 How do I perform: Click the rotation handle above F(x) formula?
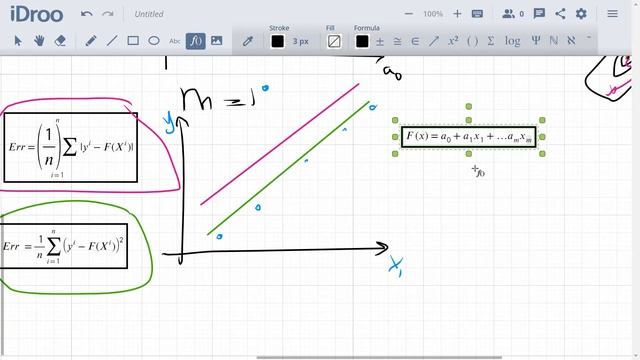point(469,107)
